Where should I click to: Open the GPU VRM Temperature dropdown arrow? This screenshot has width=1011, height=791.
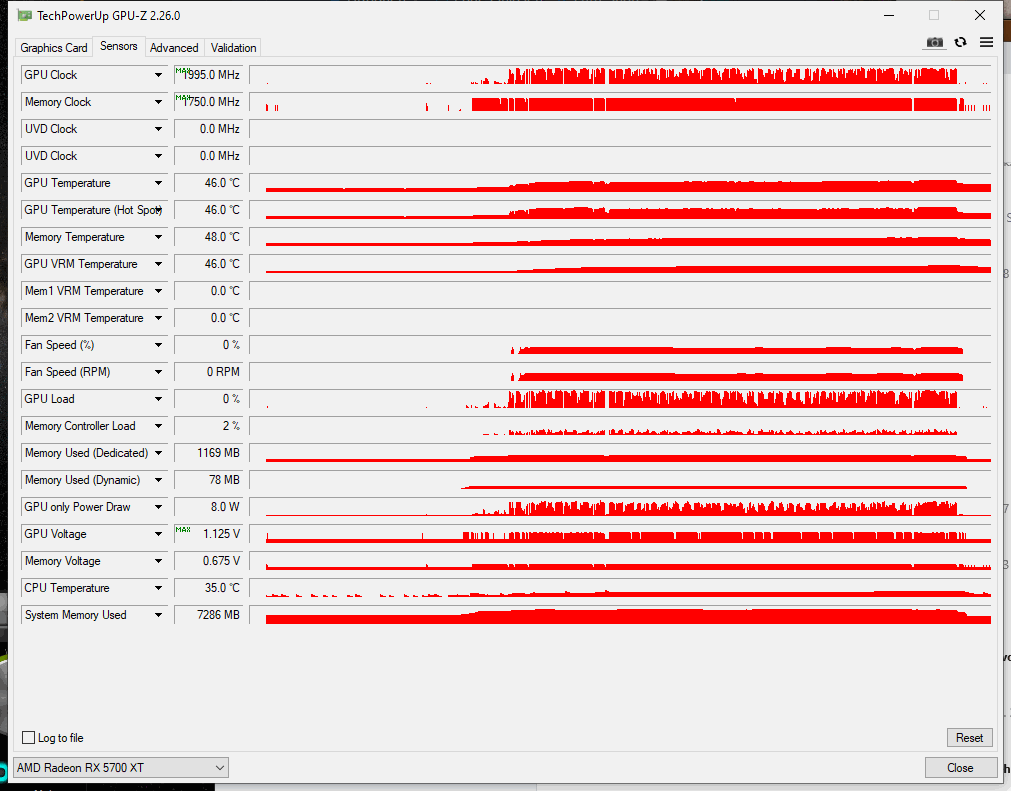click(159, 265)
